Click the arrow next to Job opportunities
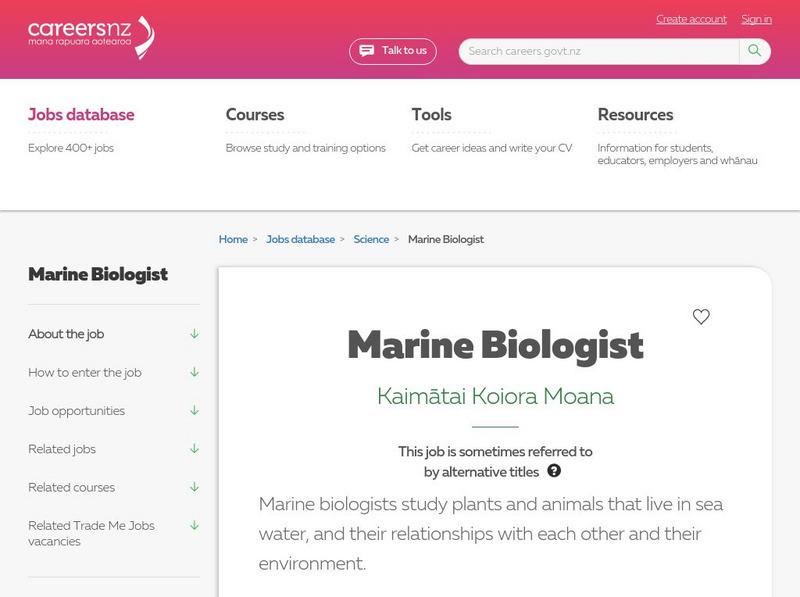 194,410
